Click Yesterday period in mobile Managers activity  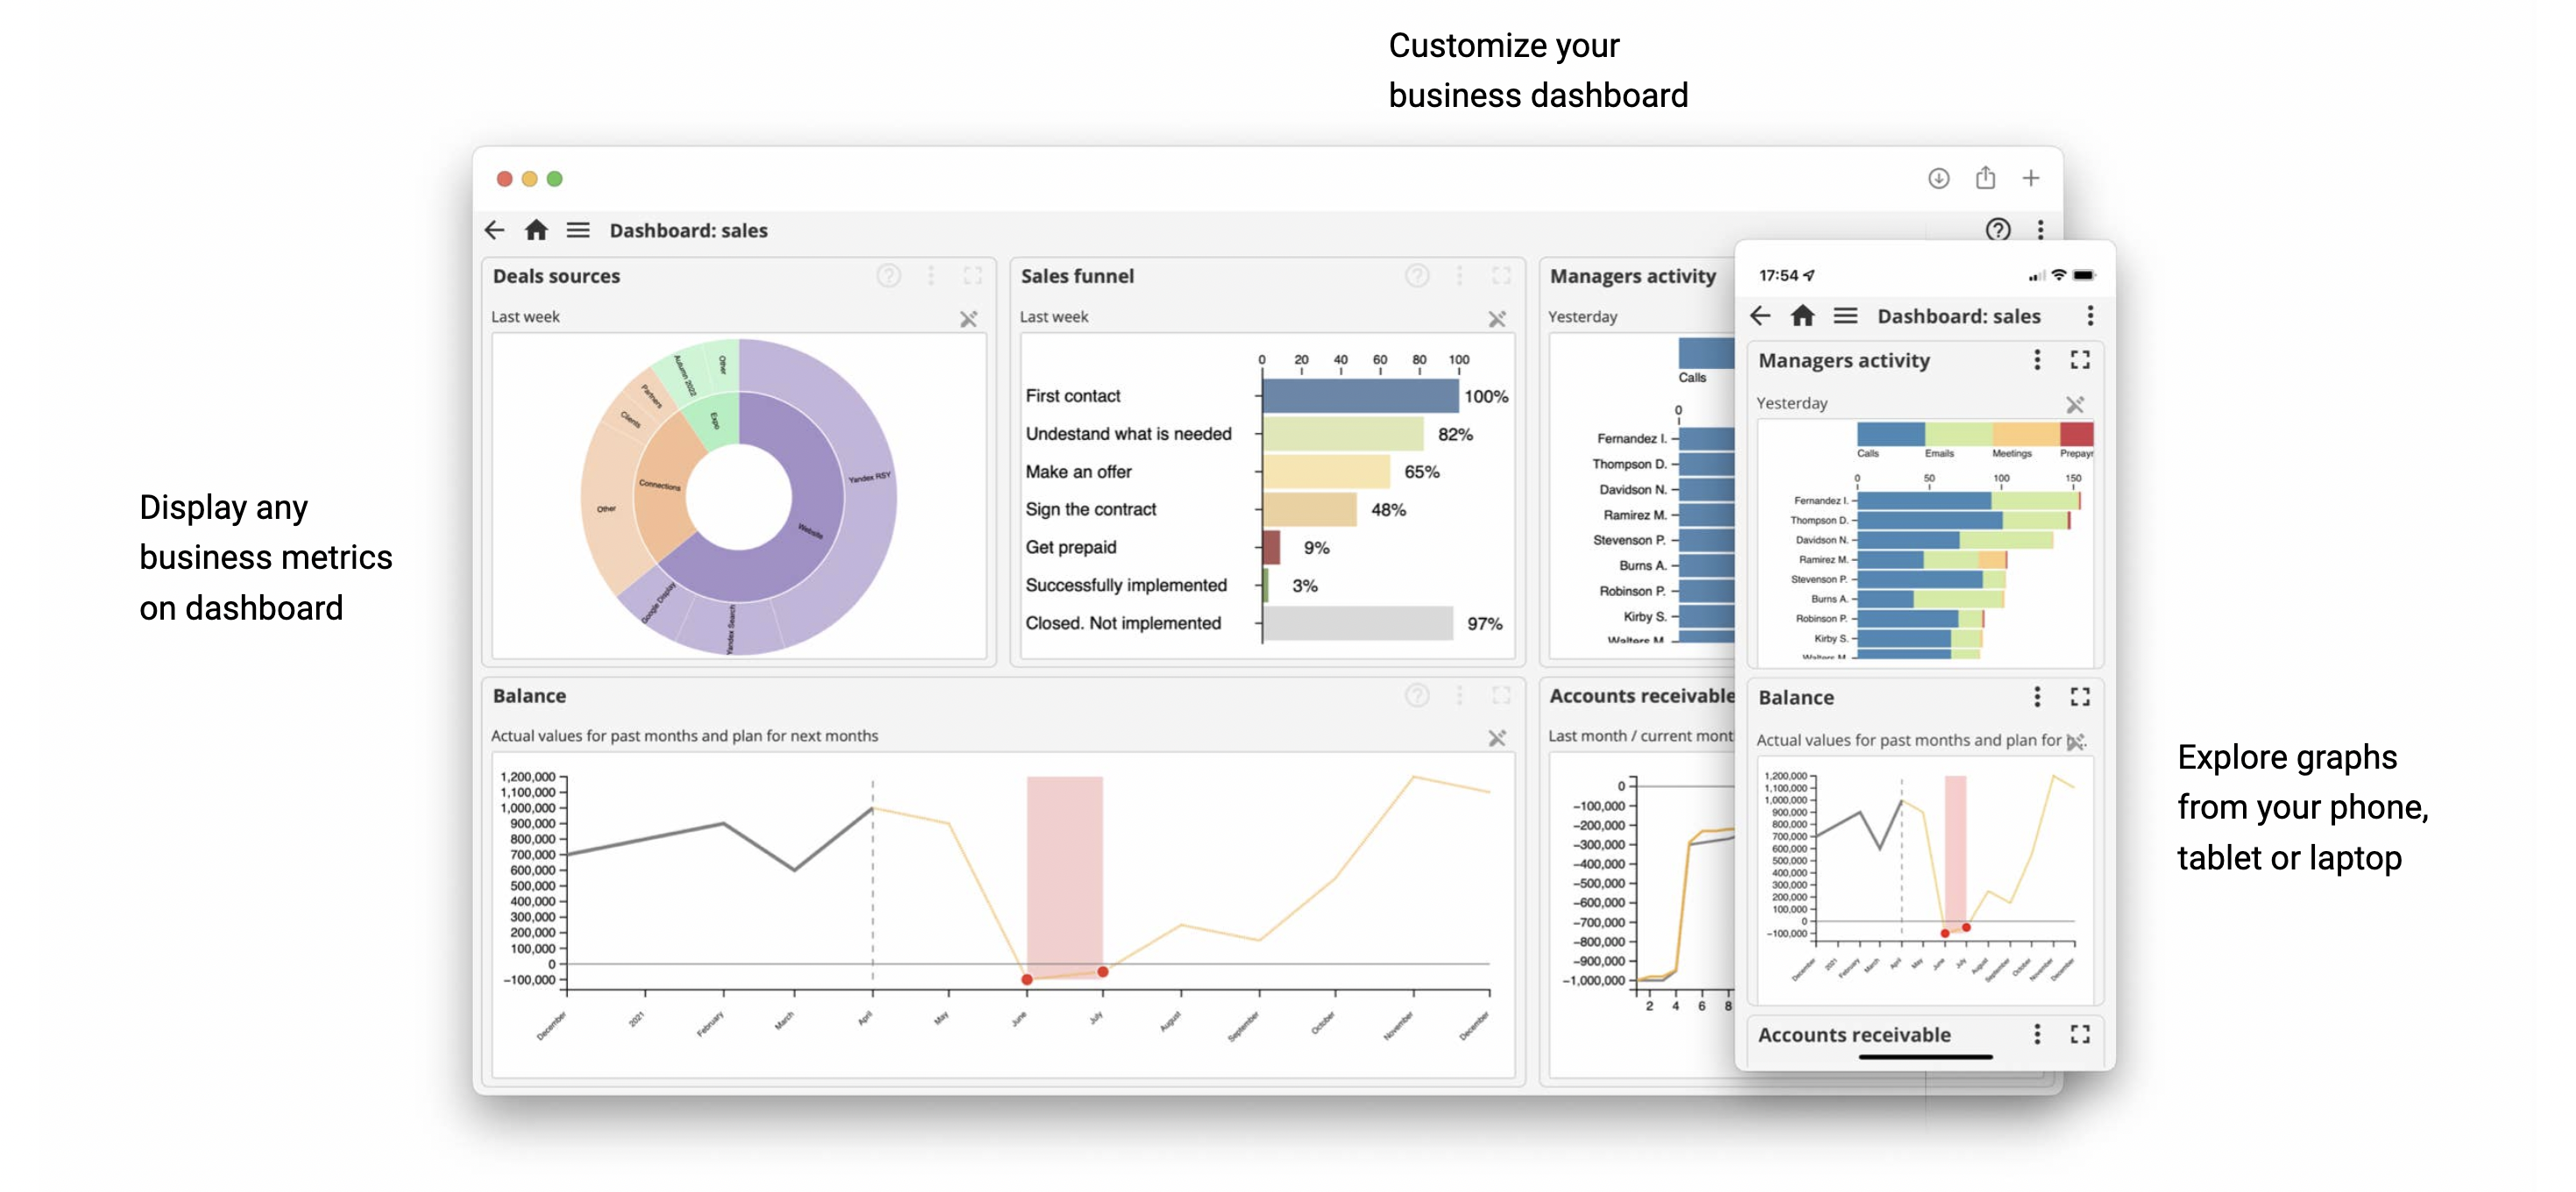[x=1791, y=403]
